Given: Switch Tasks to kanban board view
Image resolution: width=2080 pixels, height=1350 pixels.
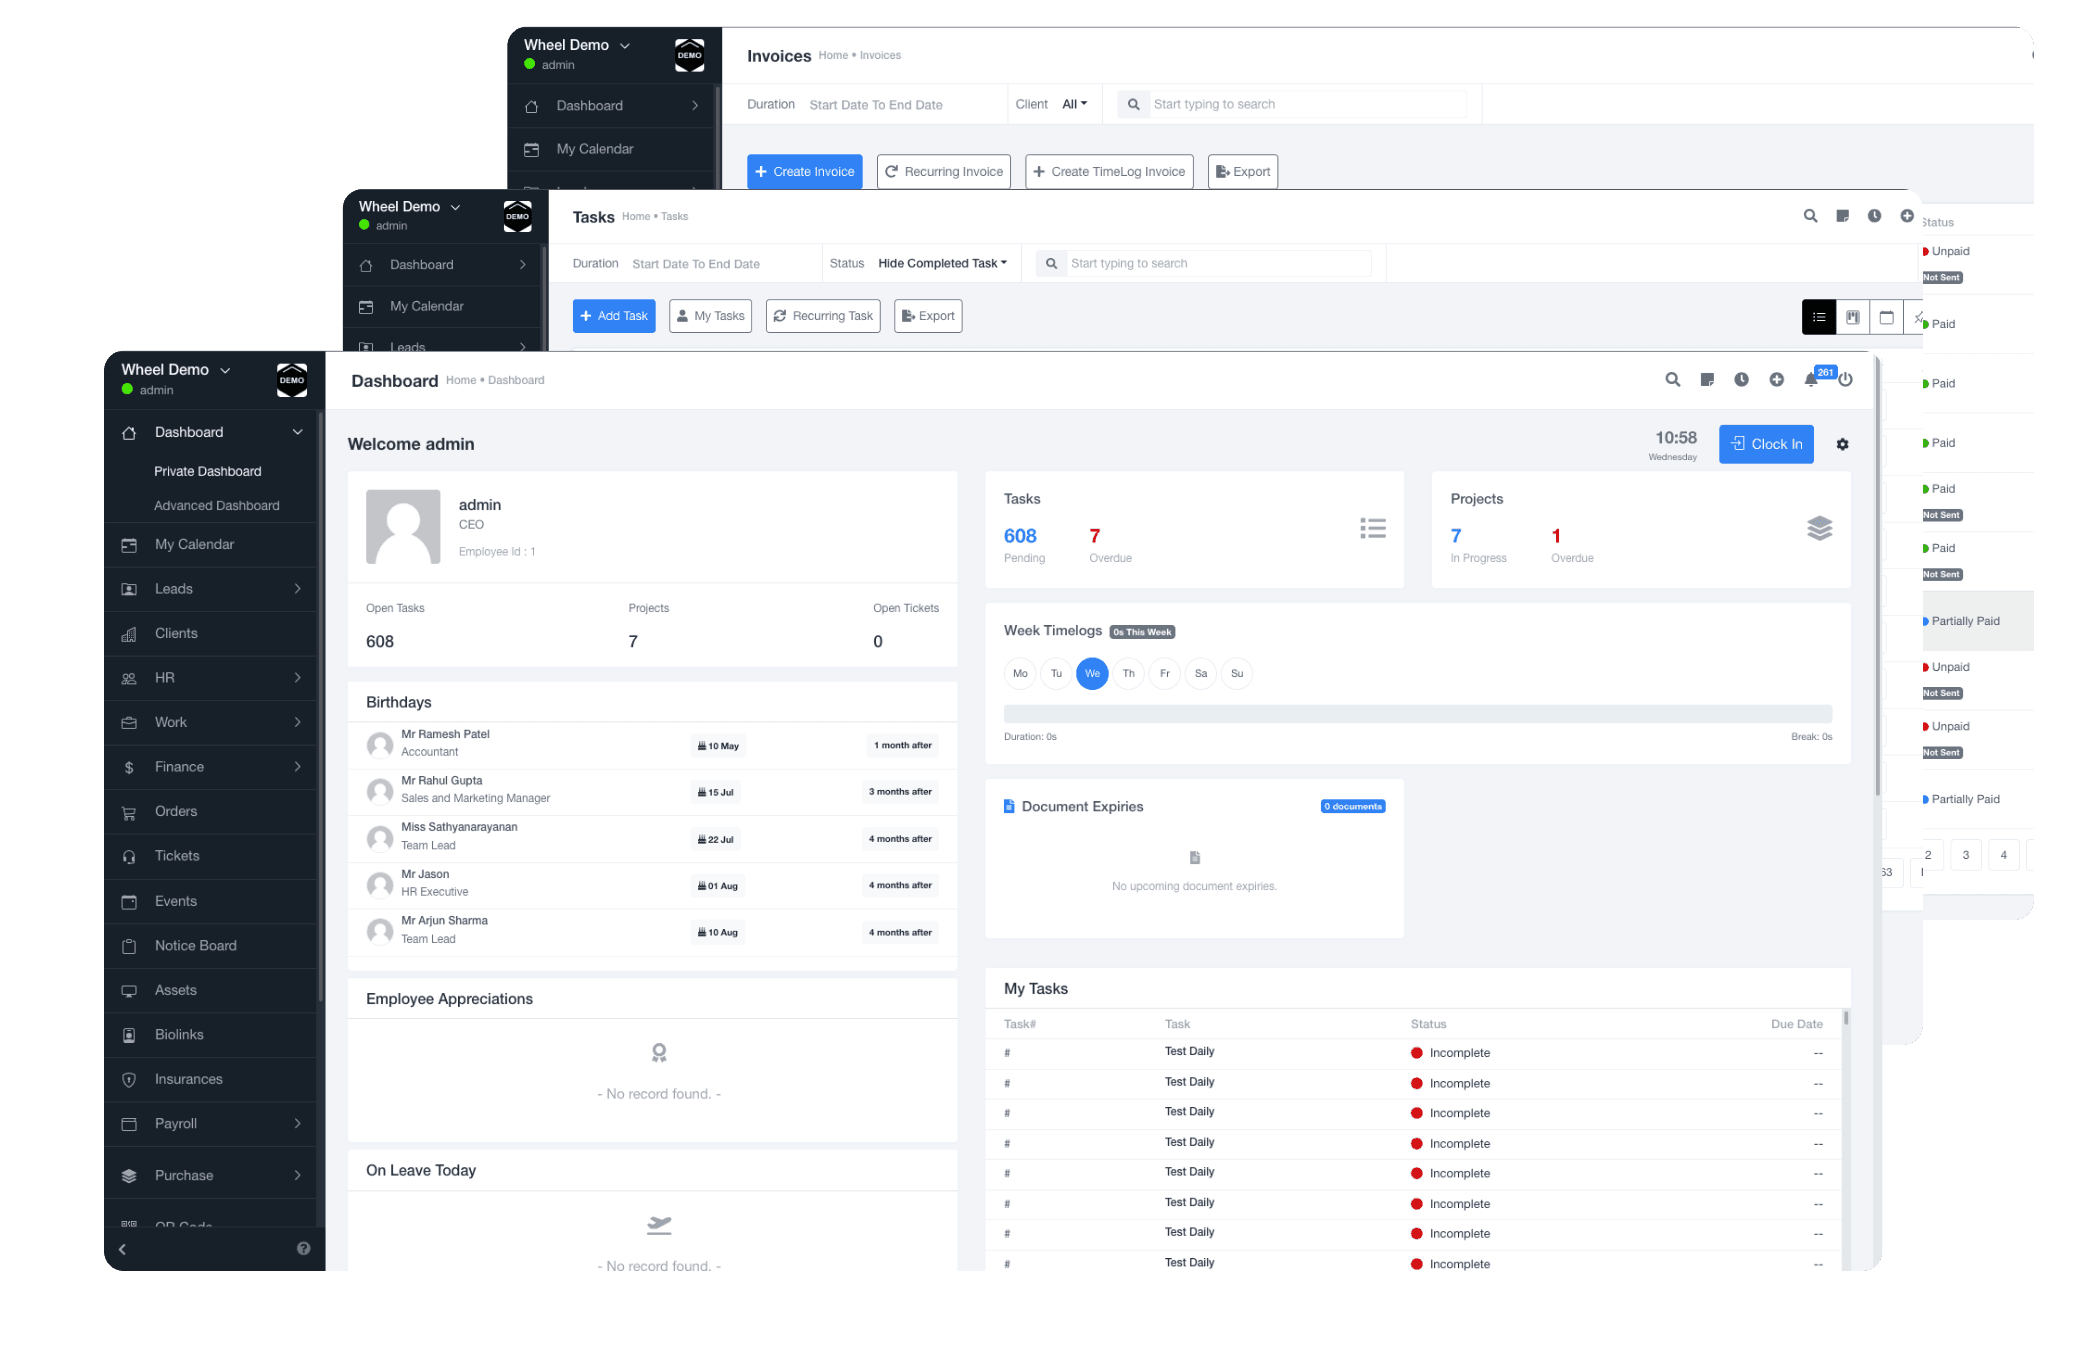Looking at the screenshot, I should (x=1852, y=317).
